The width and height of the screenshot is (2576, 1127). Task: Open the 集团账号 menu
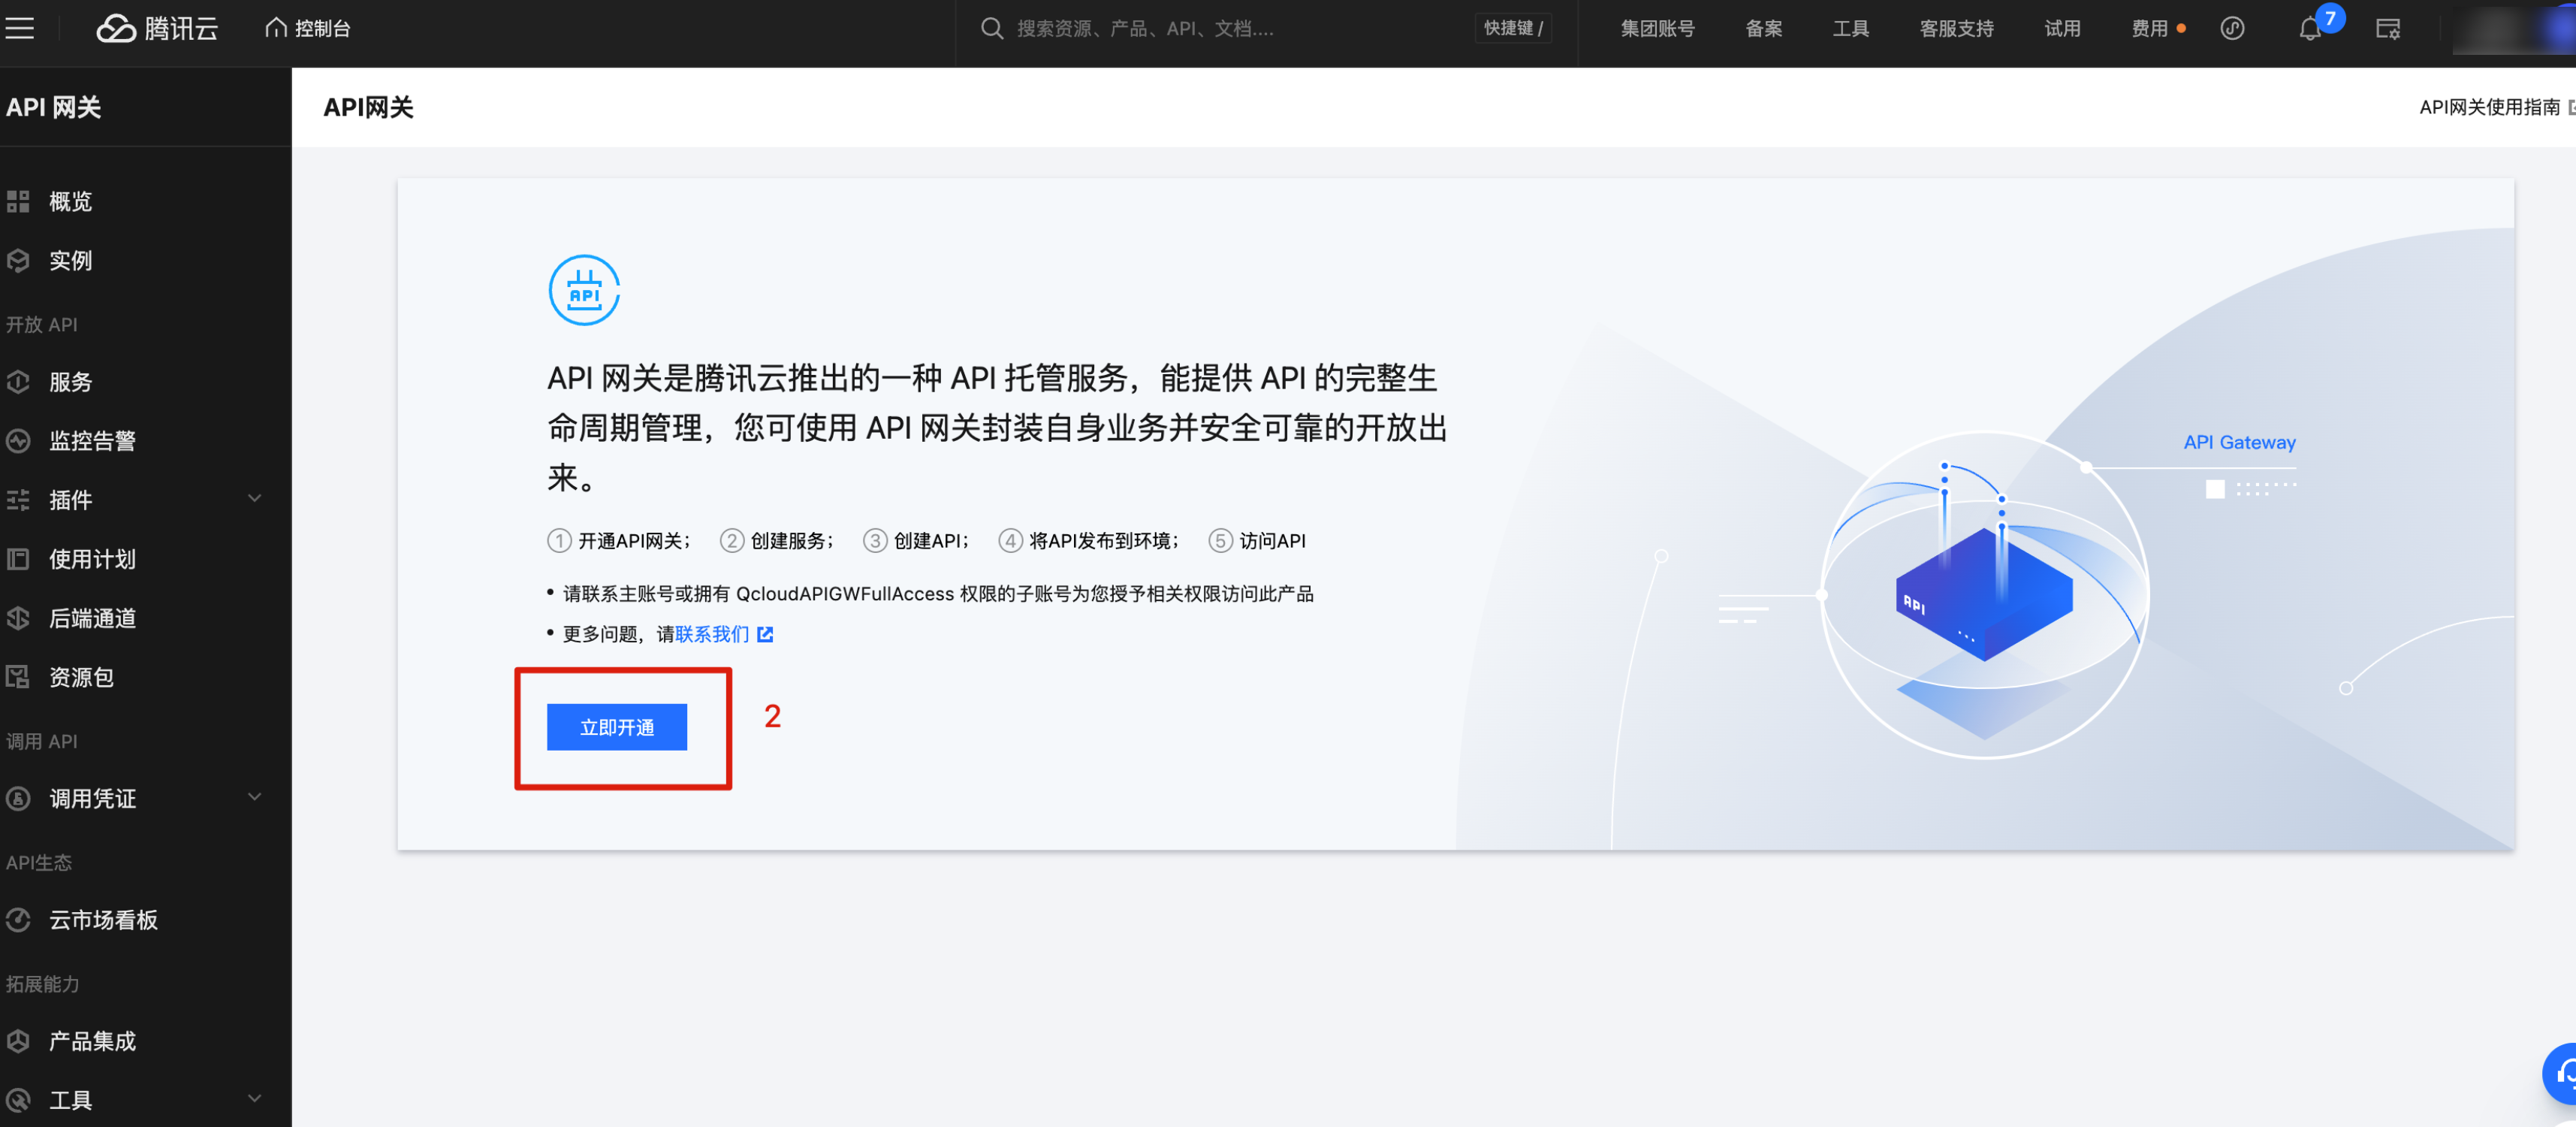coord(1657,28)
